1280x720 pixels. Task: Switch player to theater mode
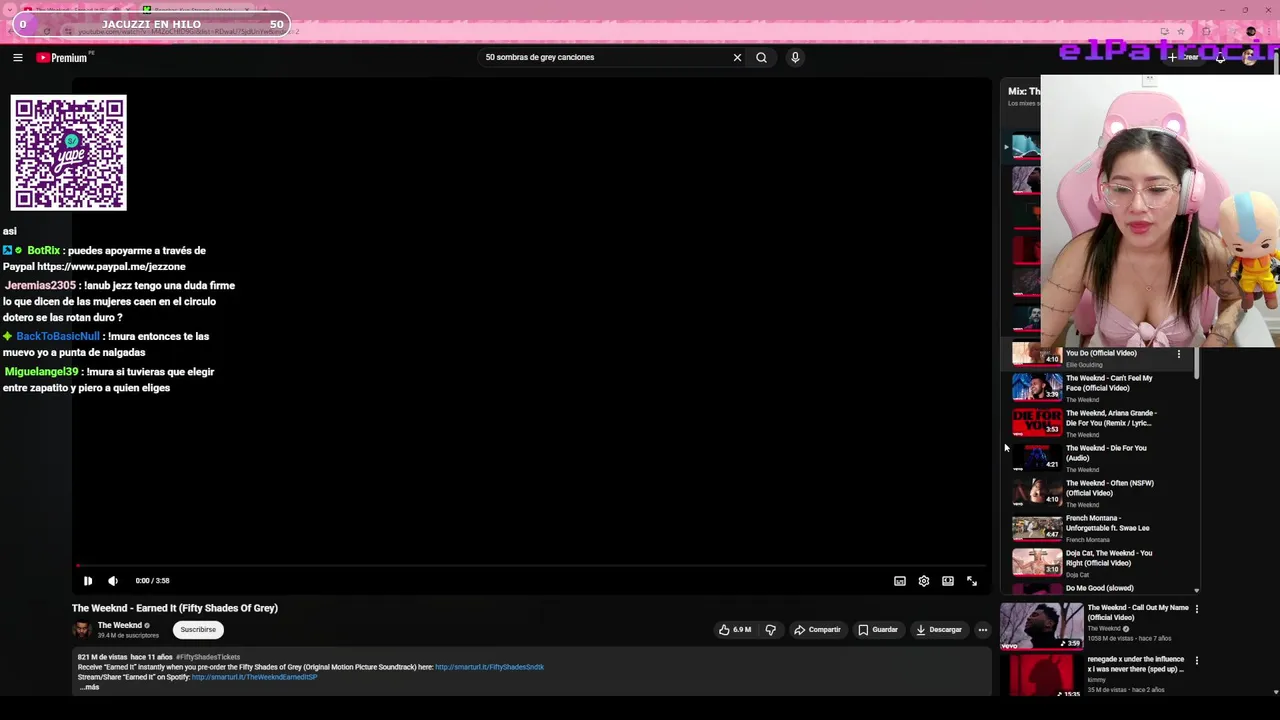coord(948,581)
